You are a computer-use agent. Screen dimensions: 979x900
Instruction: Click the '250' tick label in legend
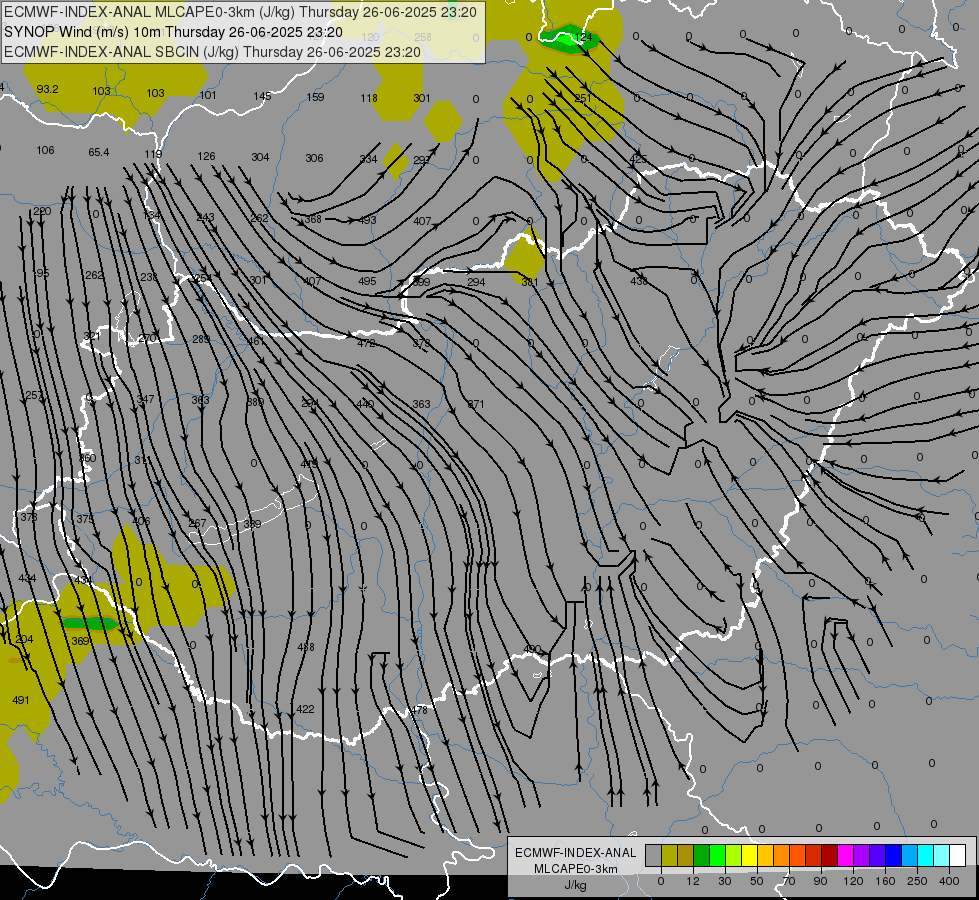coord(917,881)
